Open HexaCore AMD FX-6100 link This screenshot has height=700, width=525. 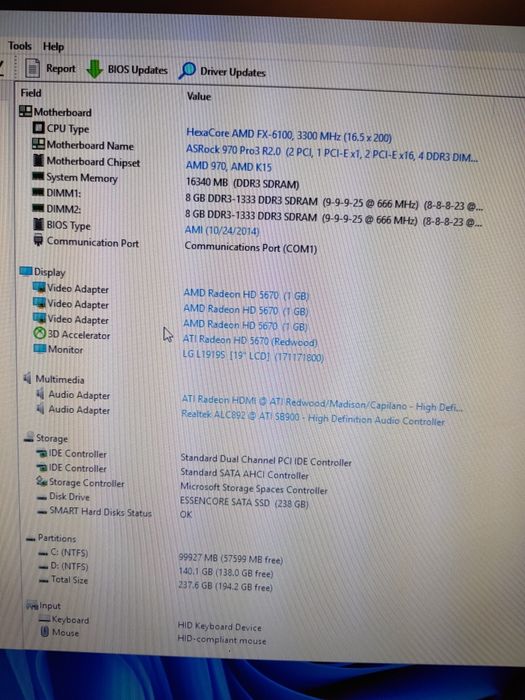289,135
